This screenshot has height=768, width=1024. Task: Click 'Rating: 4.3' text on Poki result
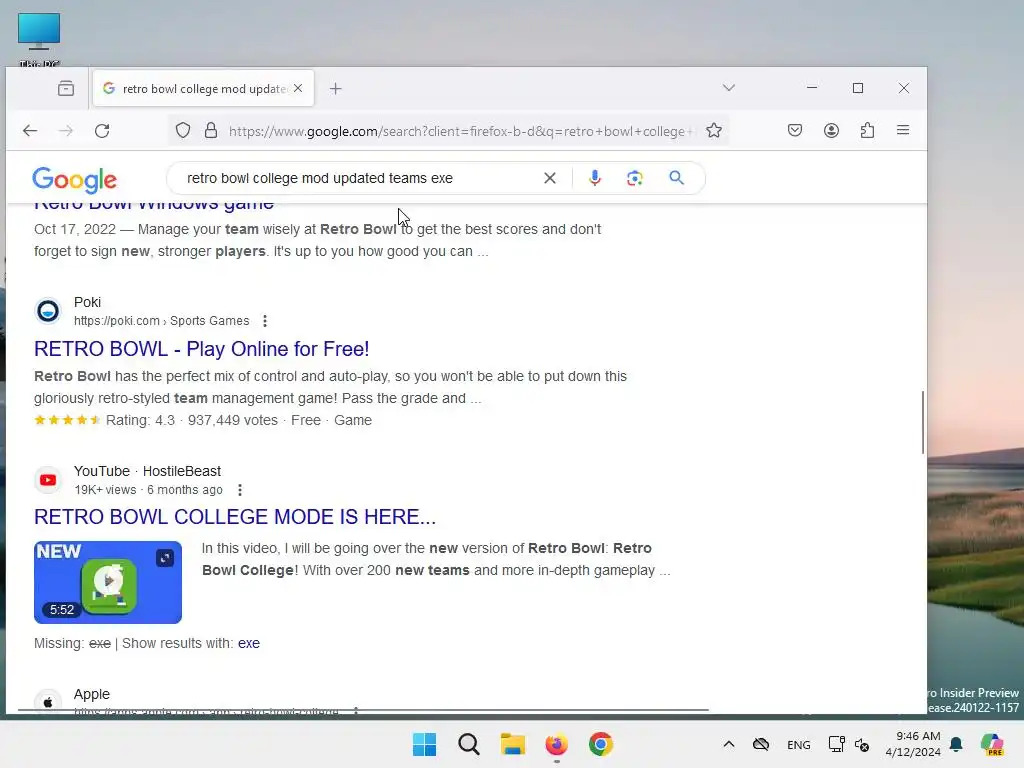[x=140, y=420]
